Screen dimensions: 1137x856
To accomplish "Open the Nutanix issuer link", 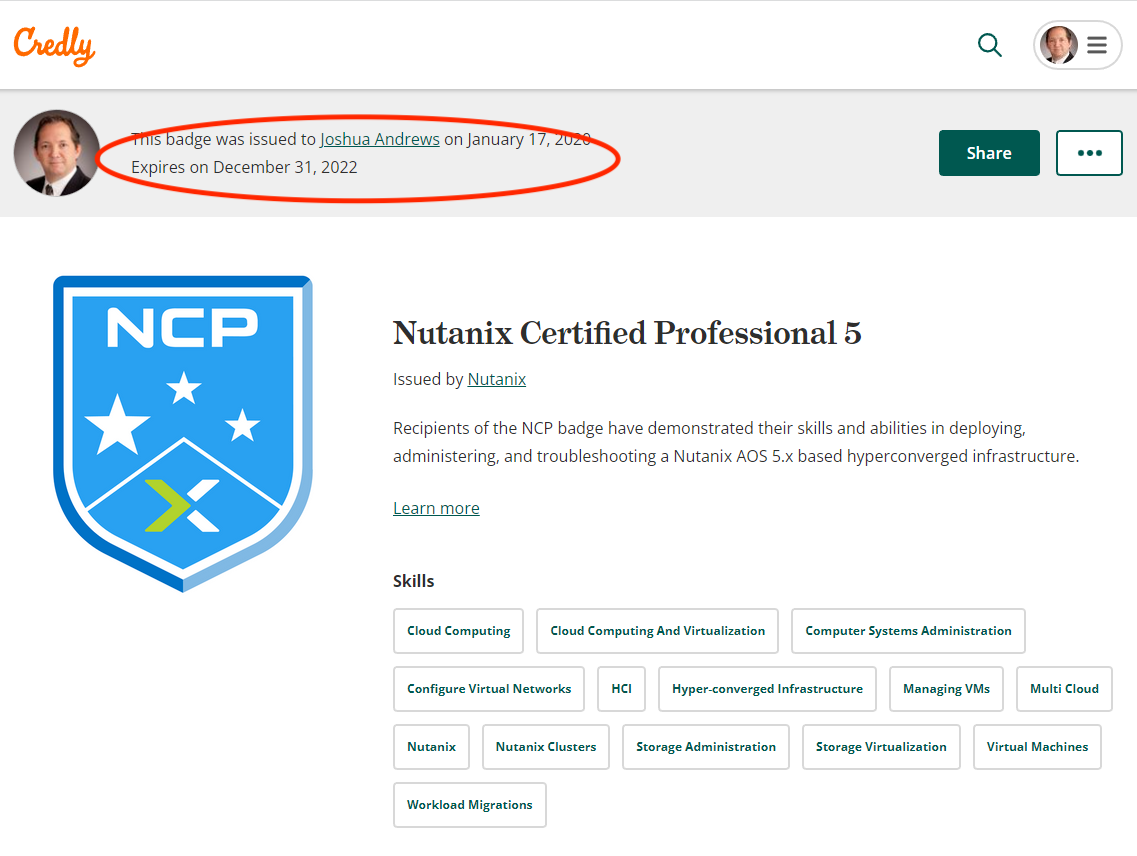I will (497, 379).
